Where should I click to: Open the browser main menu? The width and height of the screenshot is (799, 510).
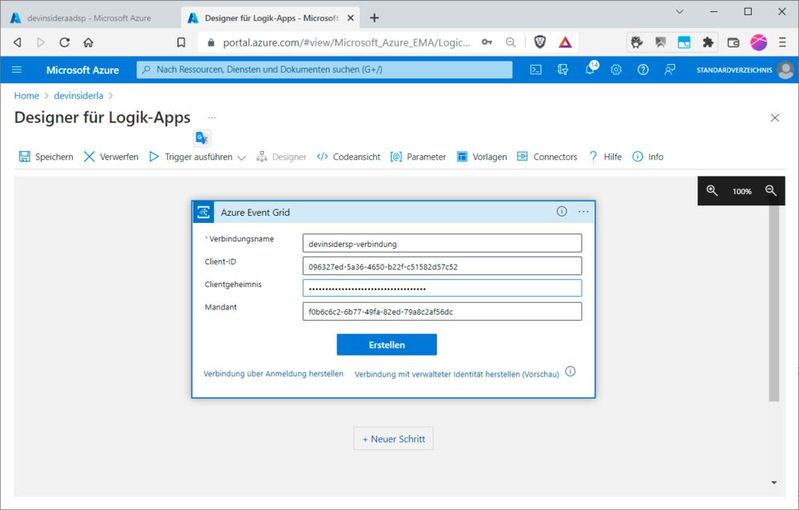tap(782, 42)
